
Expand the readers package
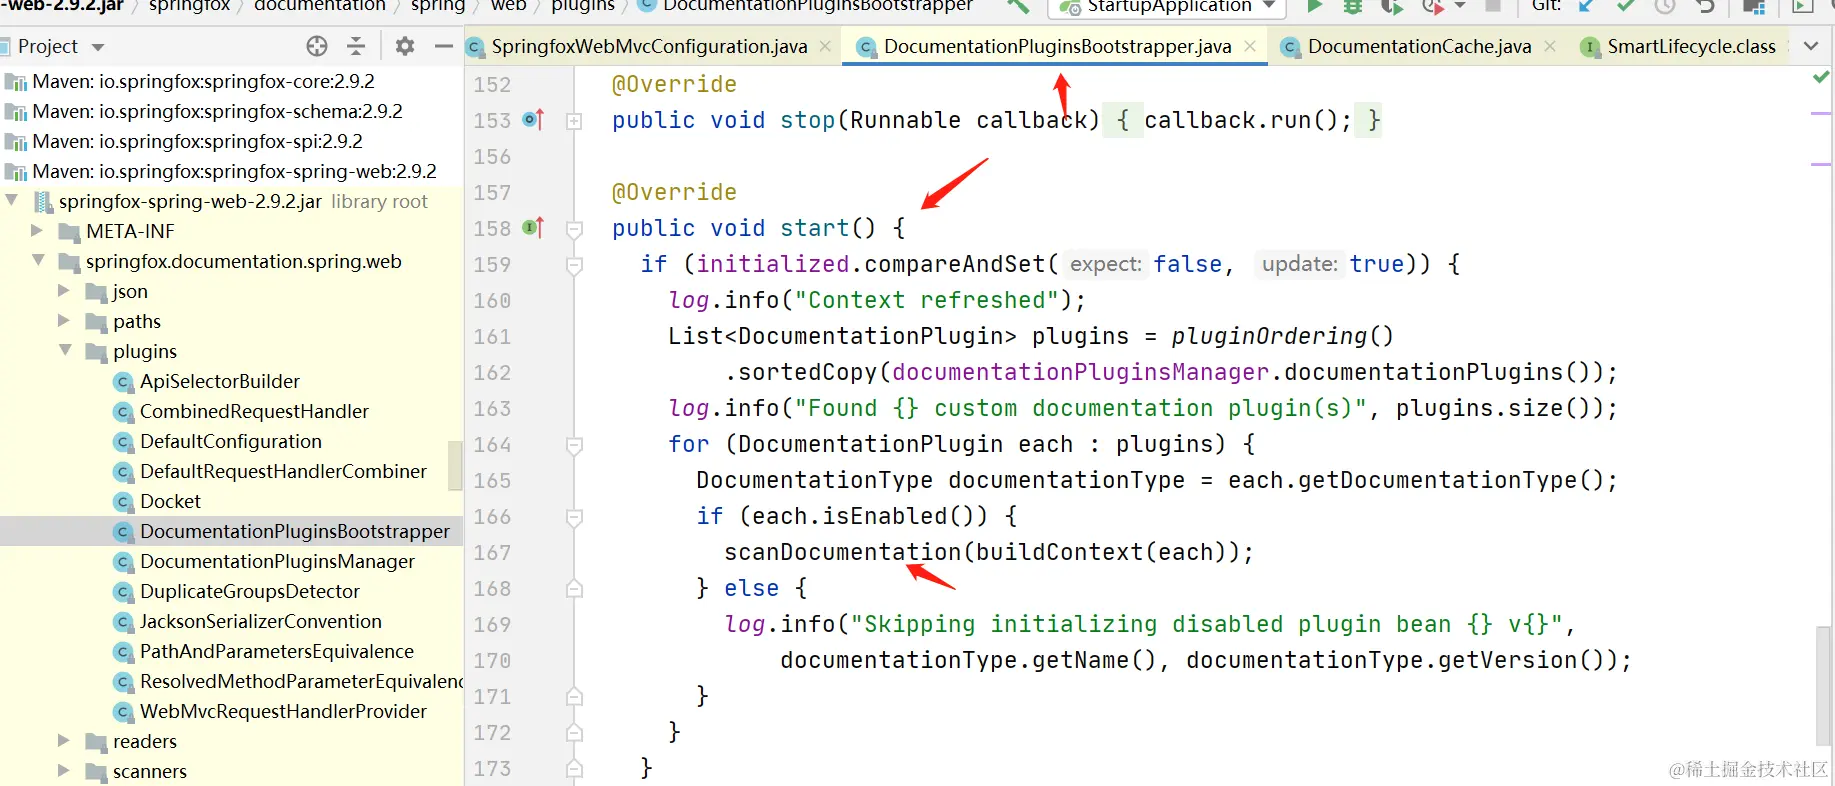tap(64, 740)
